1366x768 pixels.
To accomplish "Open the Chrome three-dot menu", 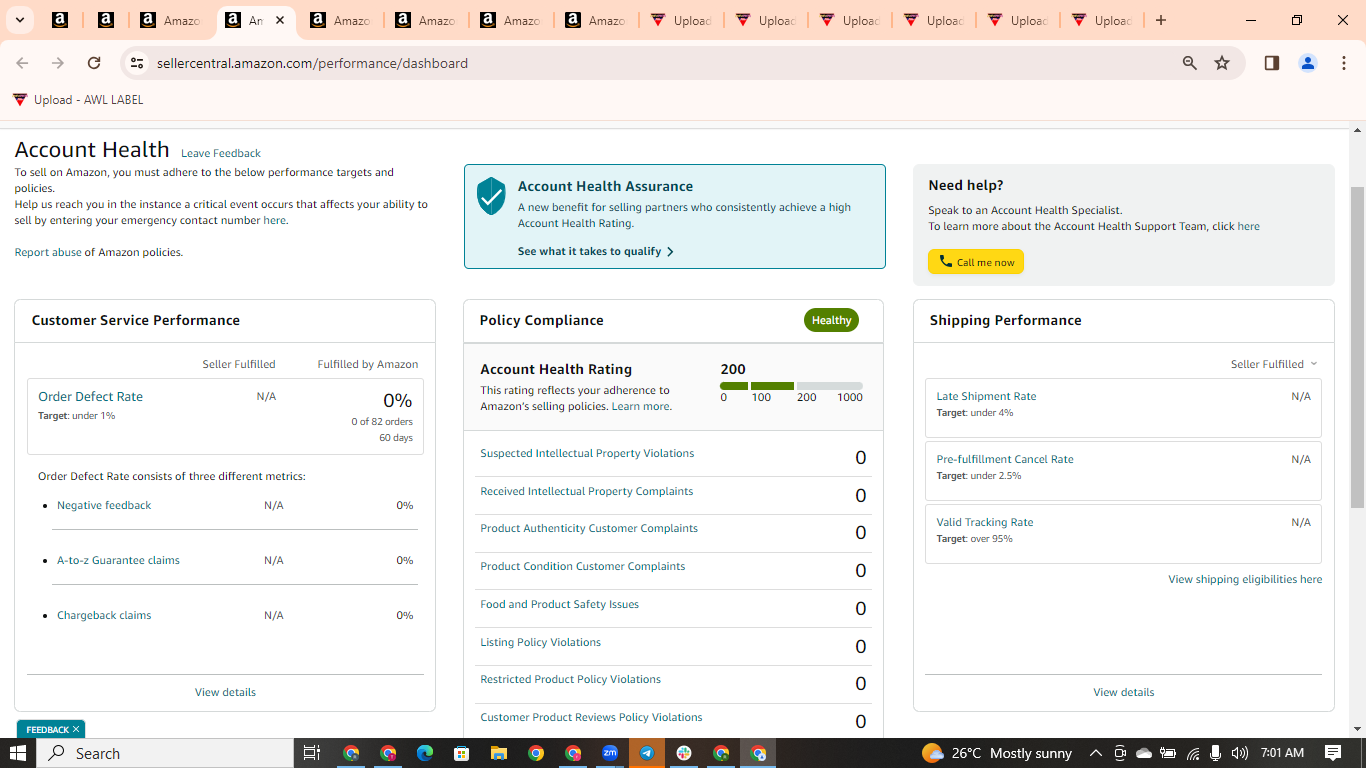I will point(1344,63).
